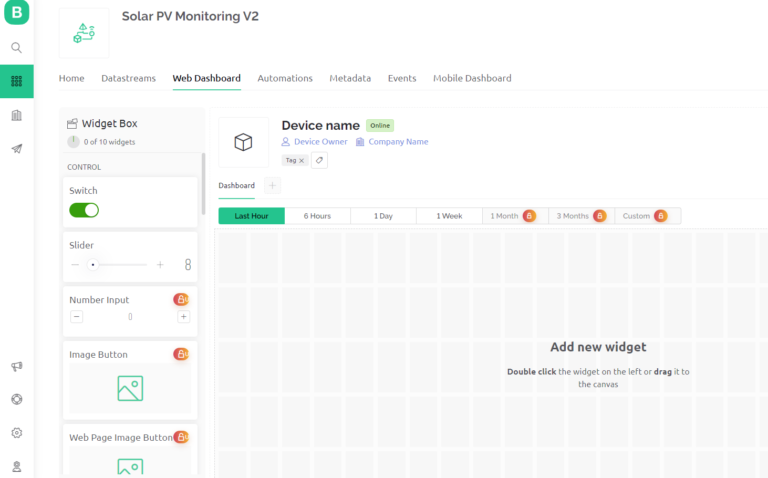Click the edit tag icon button
Viewport: 768px width, 478px height.
(319, 160)
